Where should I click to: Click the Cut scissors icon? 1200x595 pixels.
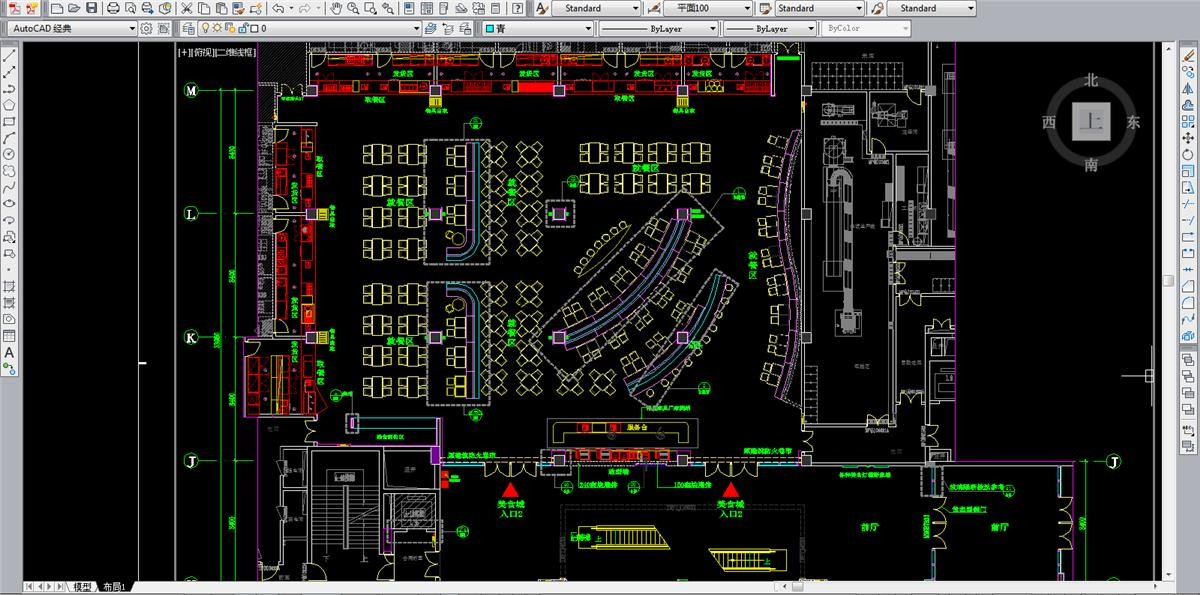187,8
